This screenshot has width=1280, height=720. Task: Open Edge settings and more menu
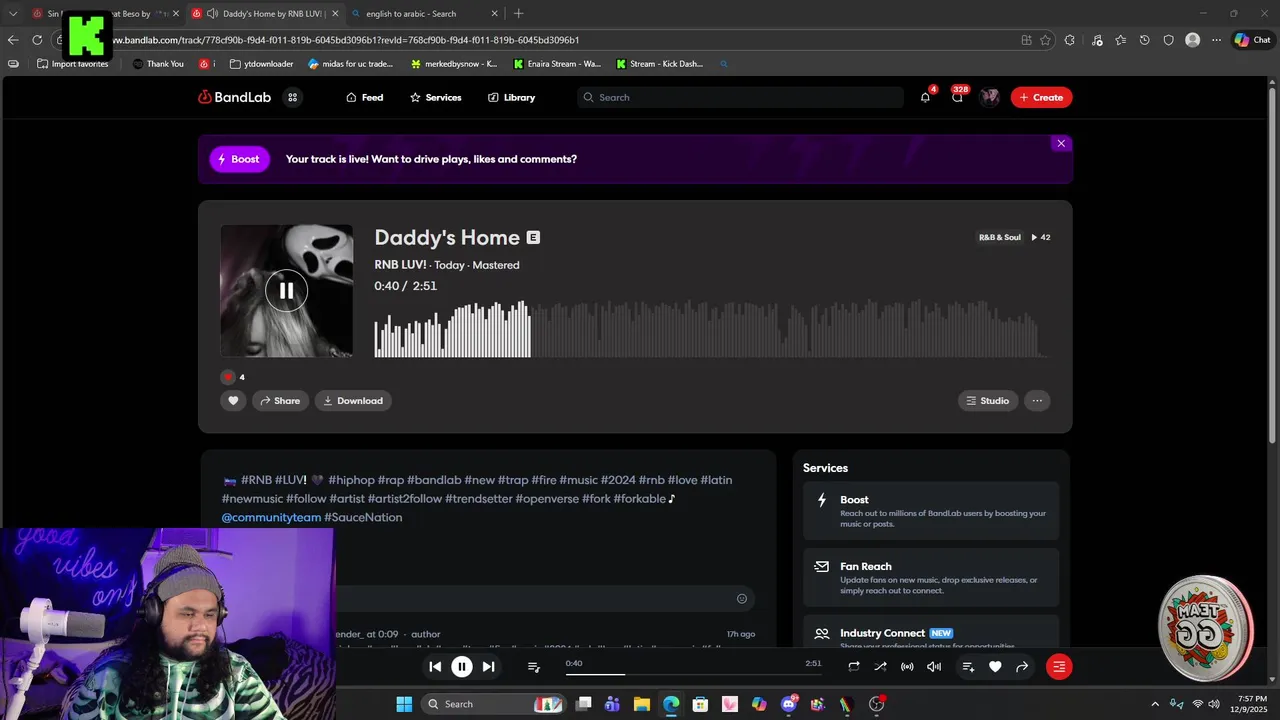click(1216, 40)
